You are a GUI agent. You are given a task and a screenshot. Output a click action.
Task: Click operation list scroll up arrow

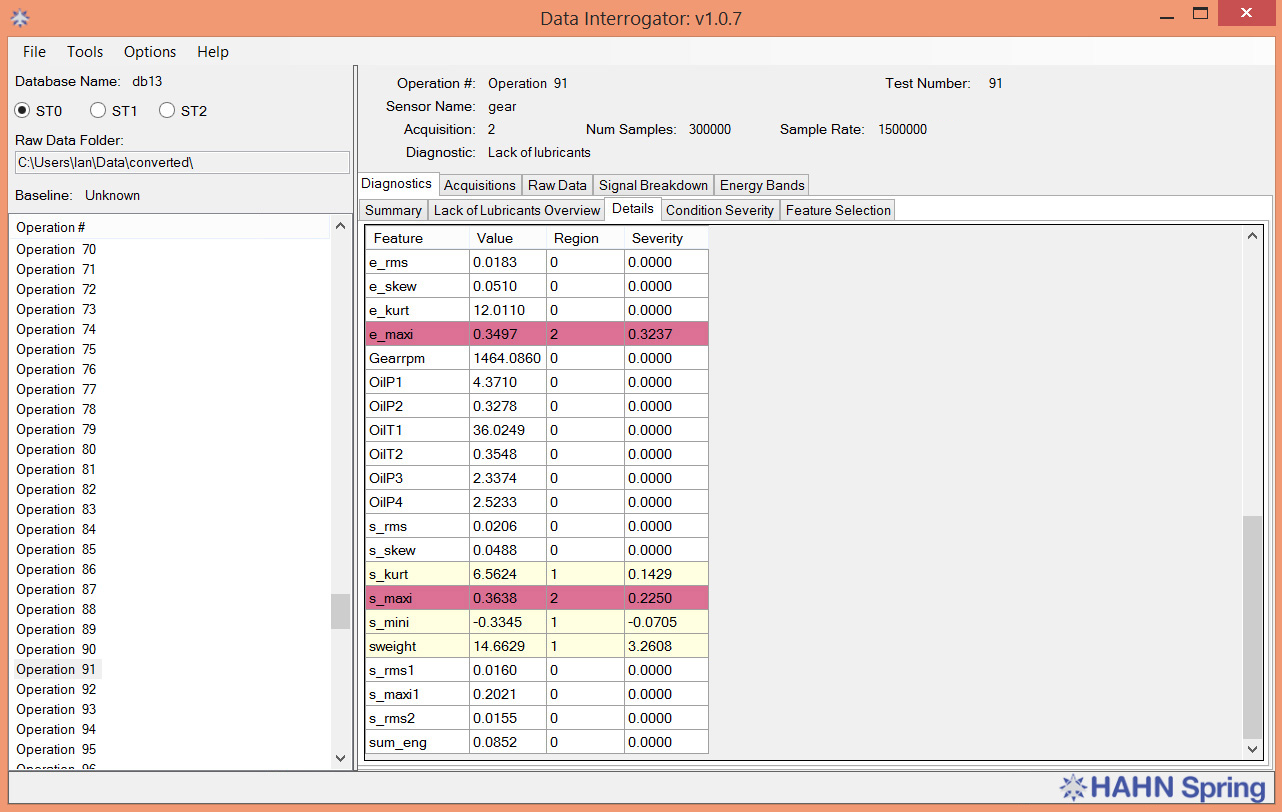tap(340, 225)
